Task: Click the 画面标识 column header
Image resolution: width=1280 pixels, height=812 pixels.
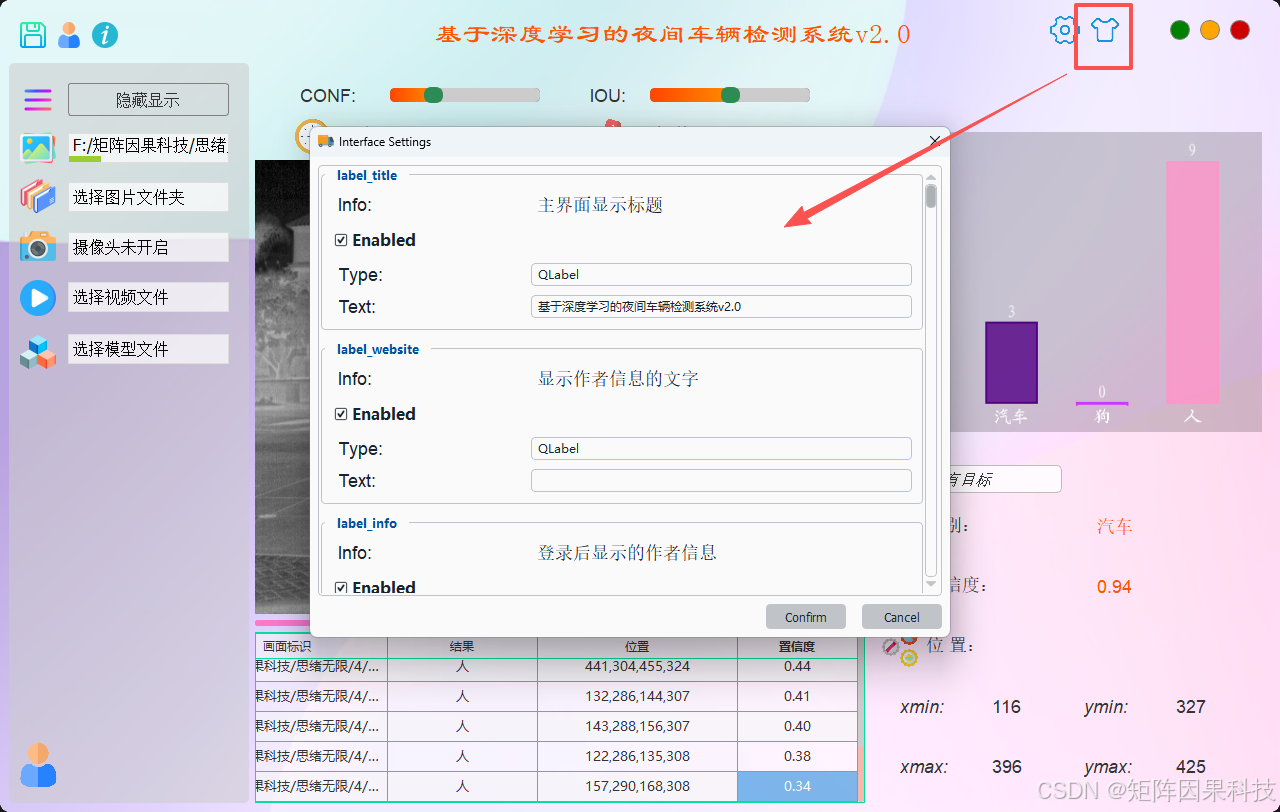Action: coord(321,647)
